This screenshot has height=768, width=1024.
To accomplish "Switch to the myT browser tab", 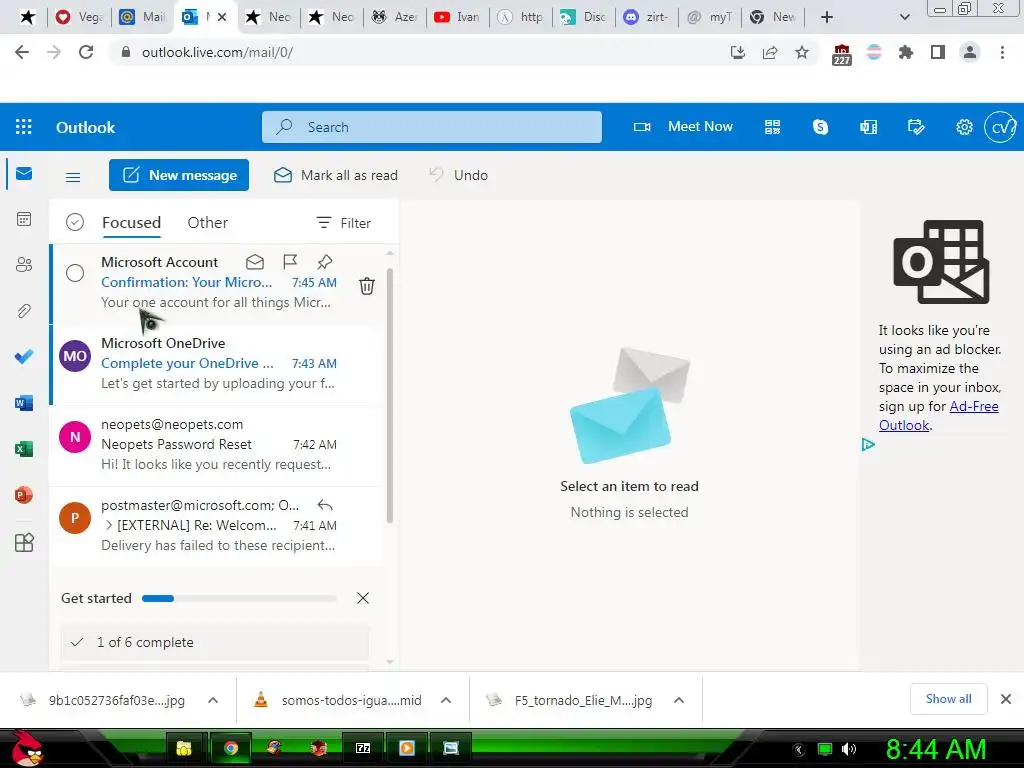I will (x=710, y=17).
